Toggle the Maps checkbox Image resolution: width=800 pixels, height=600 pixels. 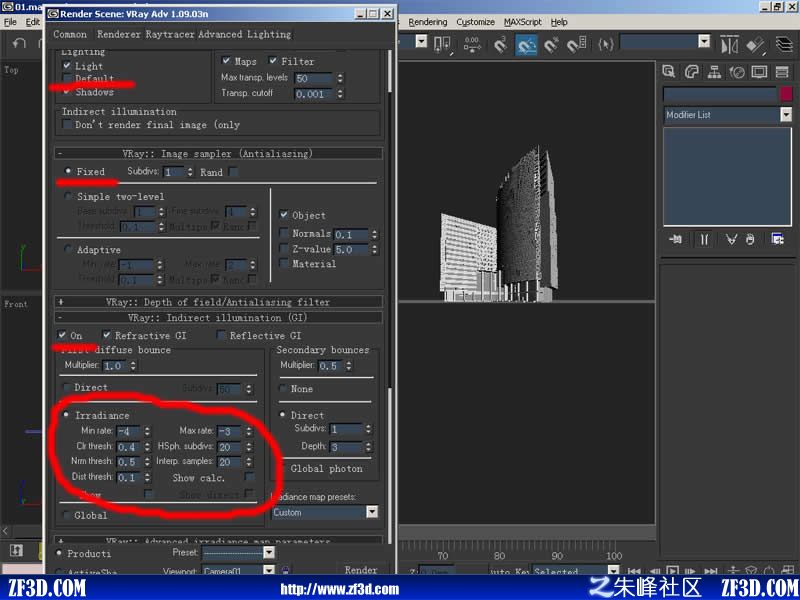click(x=226, y=60)
